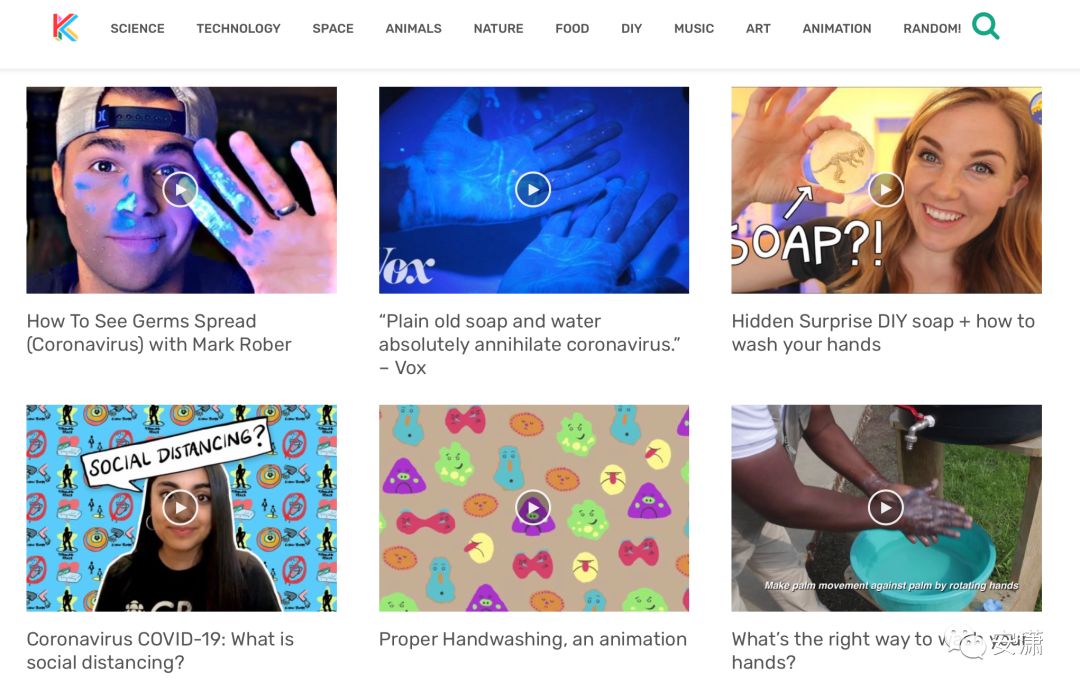Select the SPACE navigation item
The height and width of the screenshot is (691, 1080).
(x=333, y=28)
